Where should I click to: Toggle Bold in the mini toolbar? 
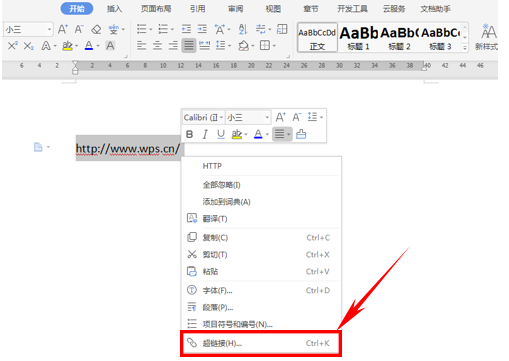tap(189, 134)
